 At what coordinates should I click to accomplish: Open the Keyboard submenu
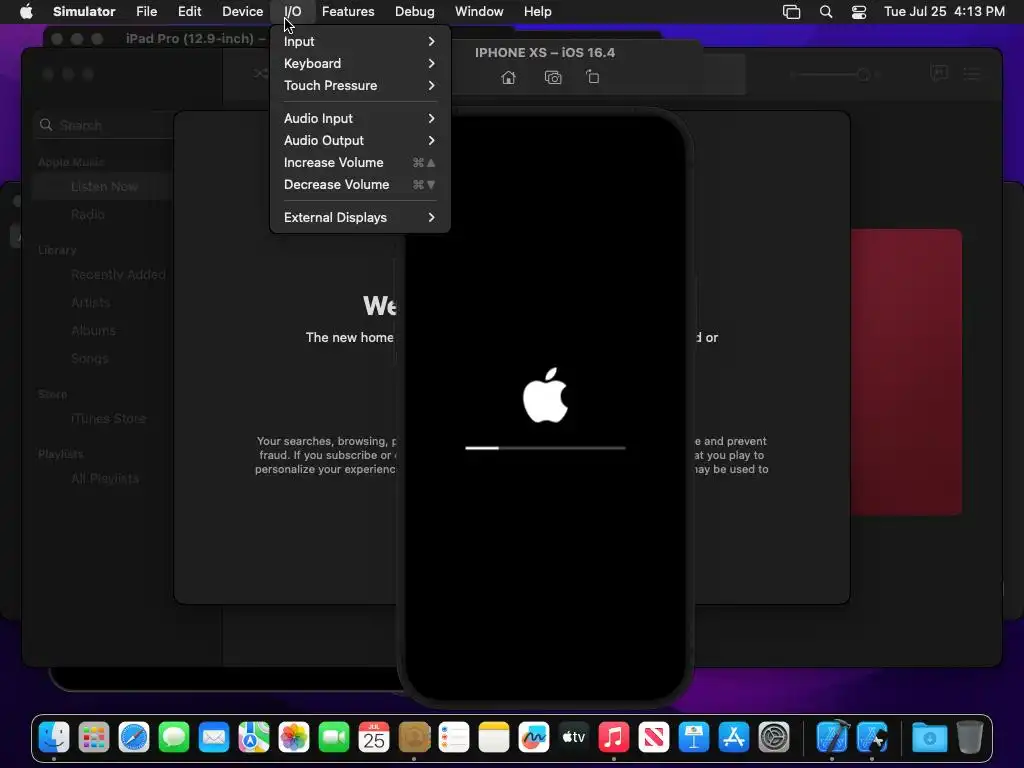point(360,63)
